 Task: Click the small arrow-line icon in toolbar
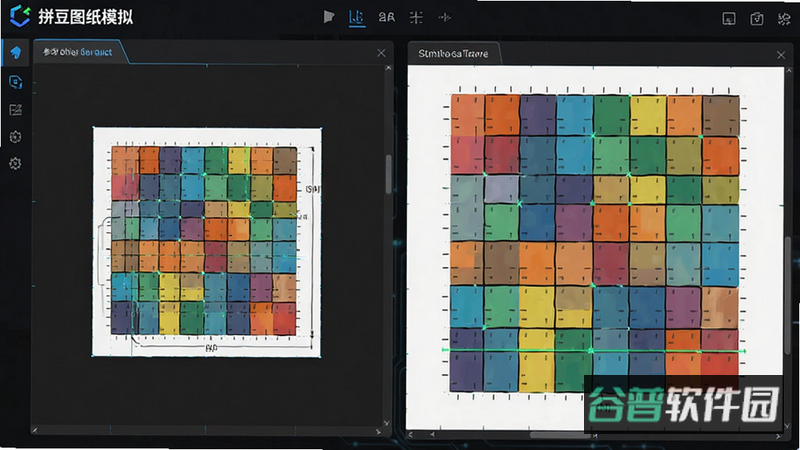pos(444,18)
